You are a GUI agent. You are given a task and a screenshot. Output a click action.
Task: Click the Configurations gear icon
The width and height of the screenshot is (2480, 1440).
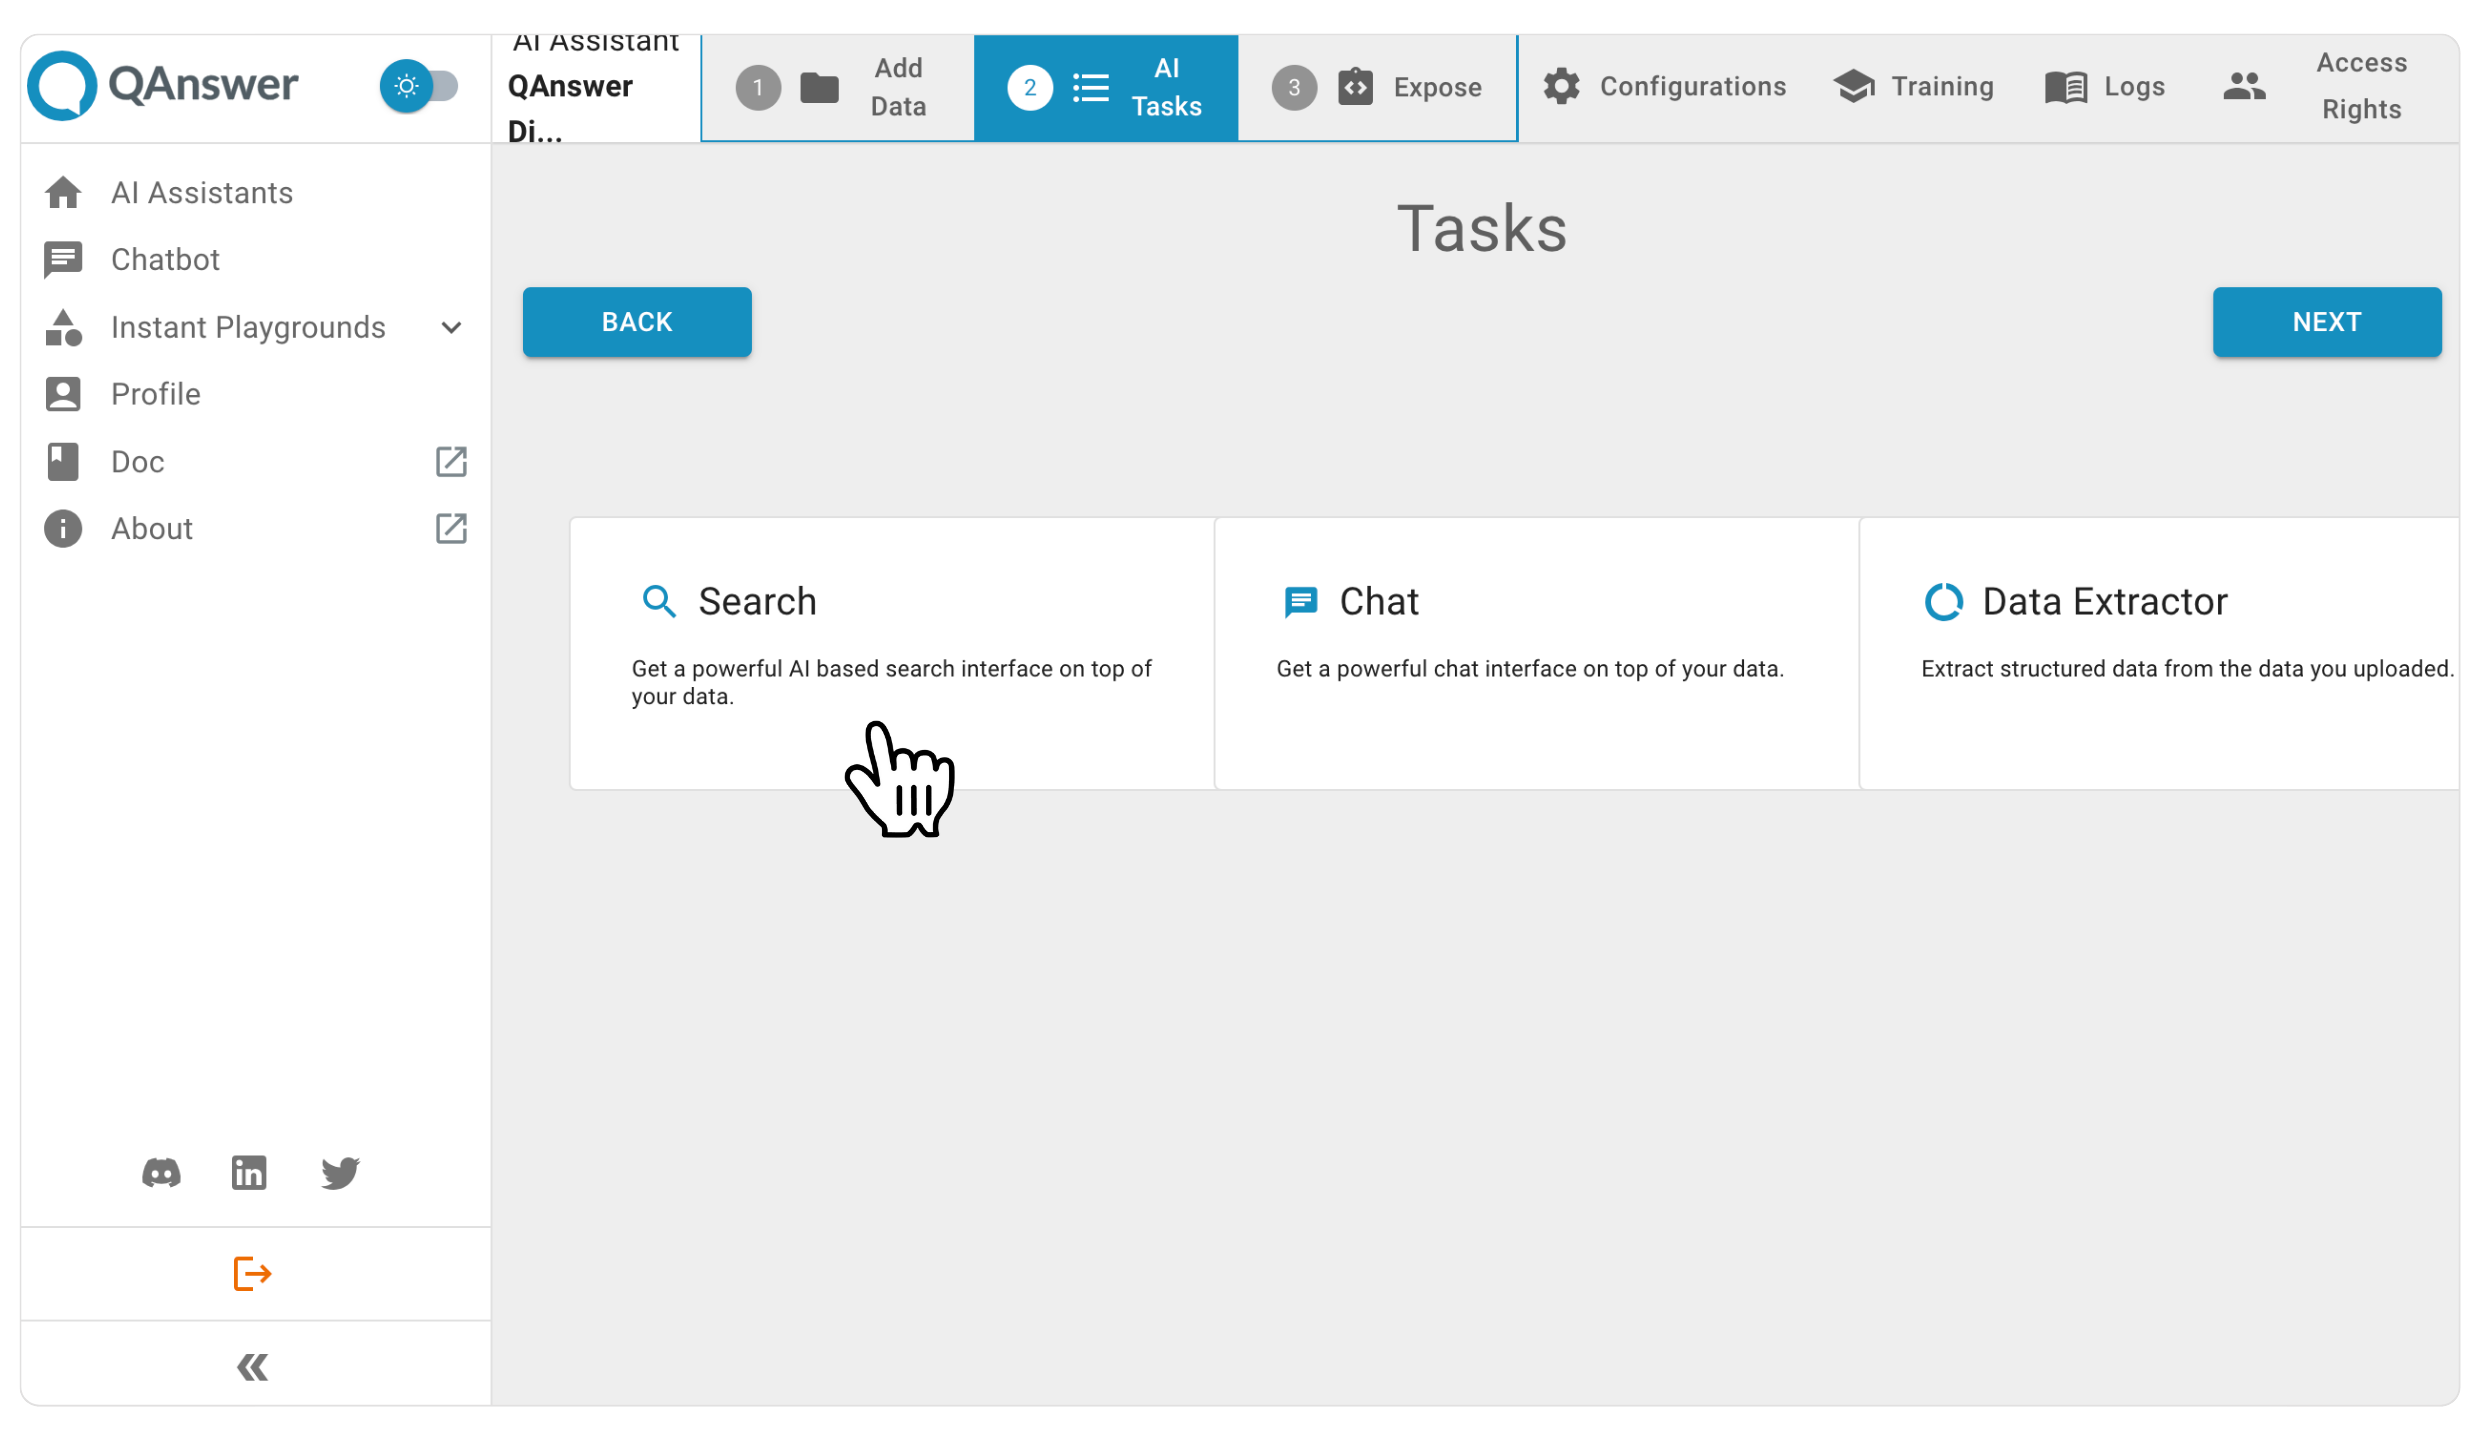tap(1560, 86)
